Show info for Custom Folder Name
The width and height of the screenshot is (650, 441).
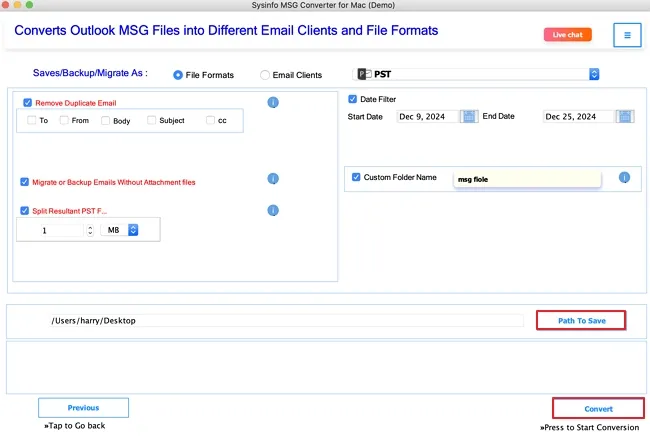tap(624, 177)
